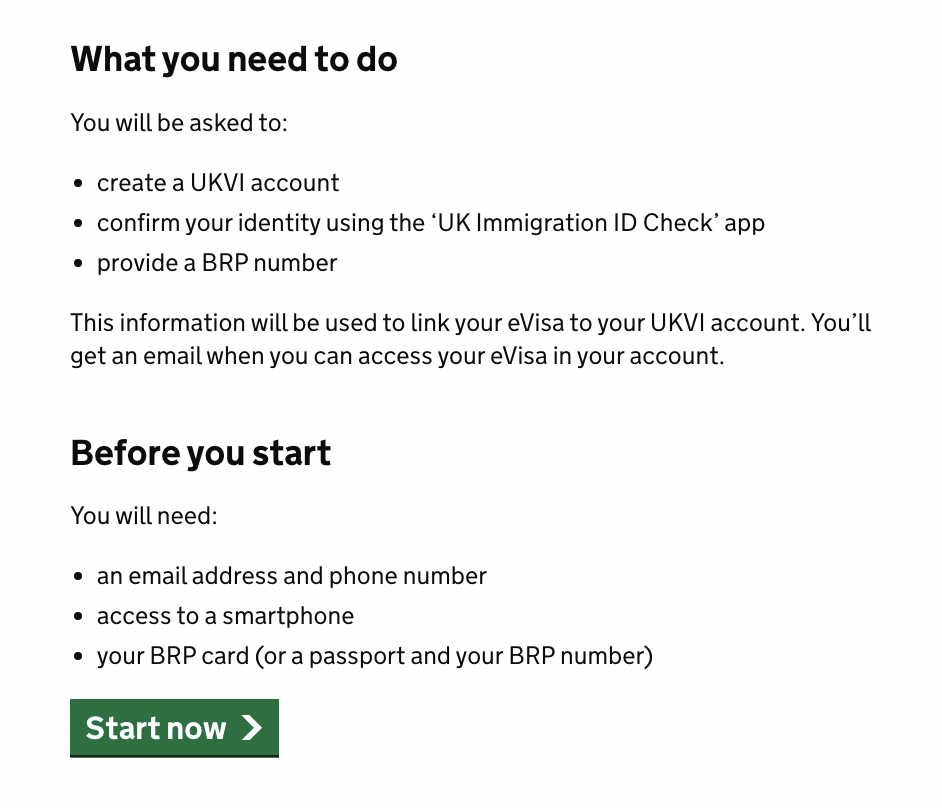This screenshot has width=942, height=808.
Task: Click 'an email address and phone number' item
Action: 291,576
